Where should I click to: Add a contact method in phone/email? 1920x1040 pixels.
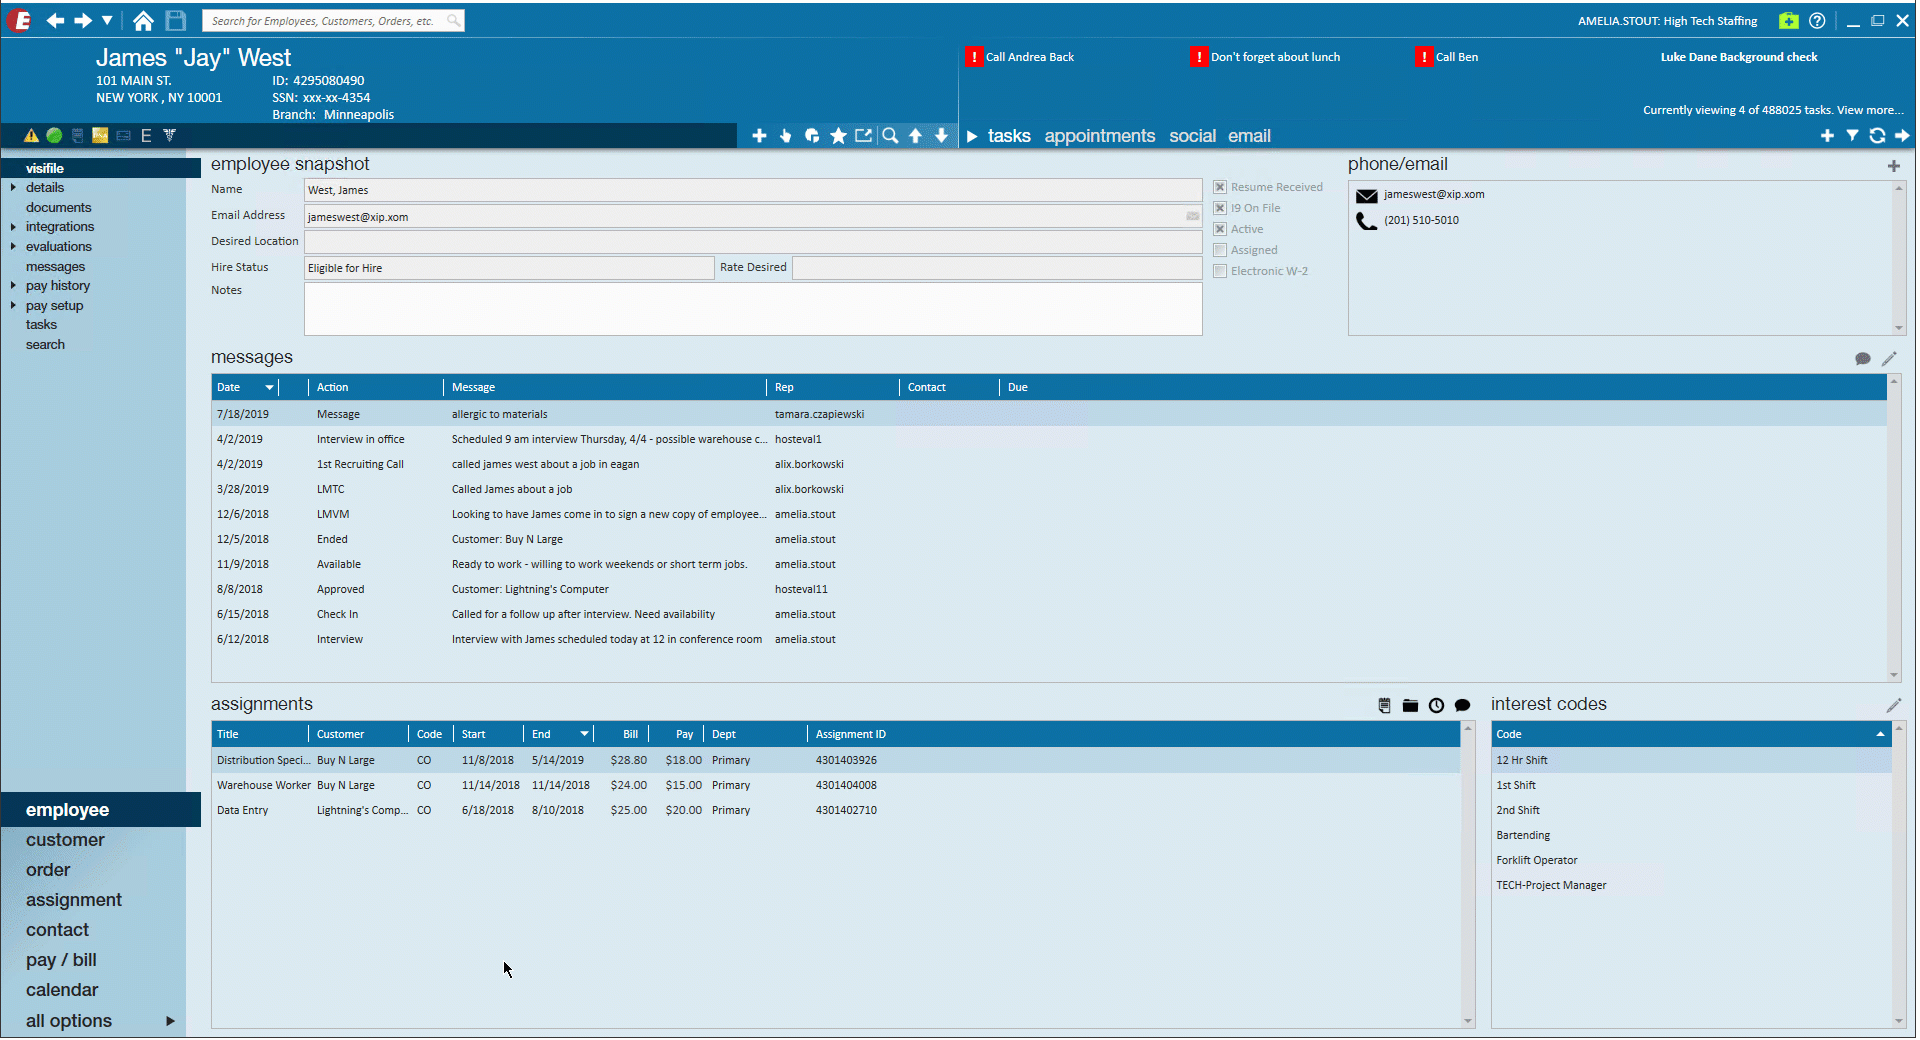(1893, 166)
